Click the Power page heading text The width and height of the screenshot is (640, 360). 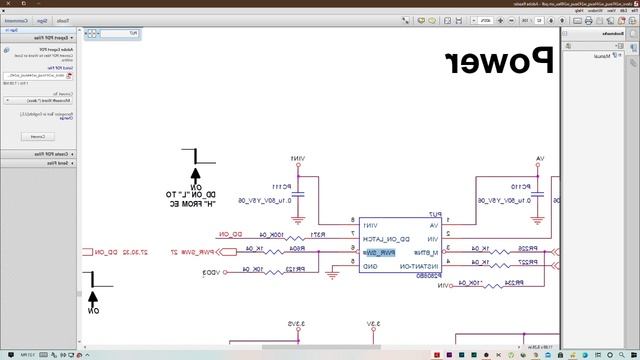[499, 61]
